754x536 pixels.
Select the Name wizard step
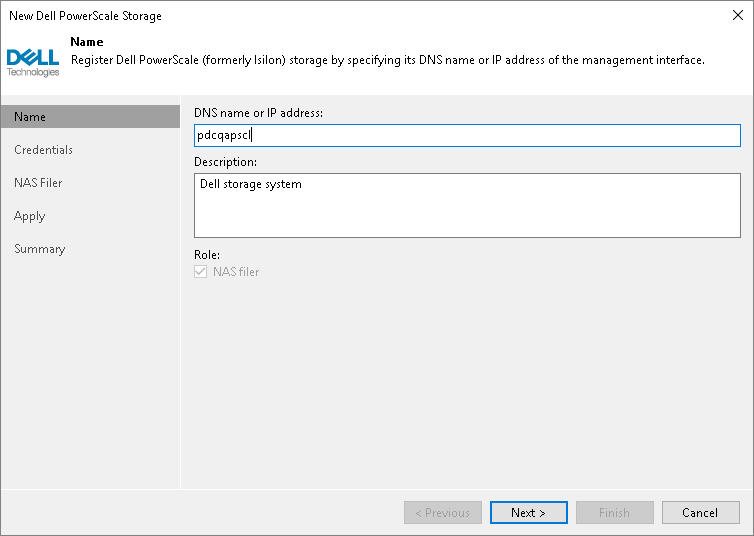pos(90,117)
